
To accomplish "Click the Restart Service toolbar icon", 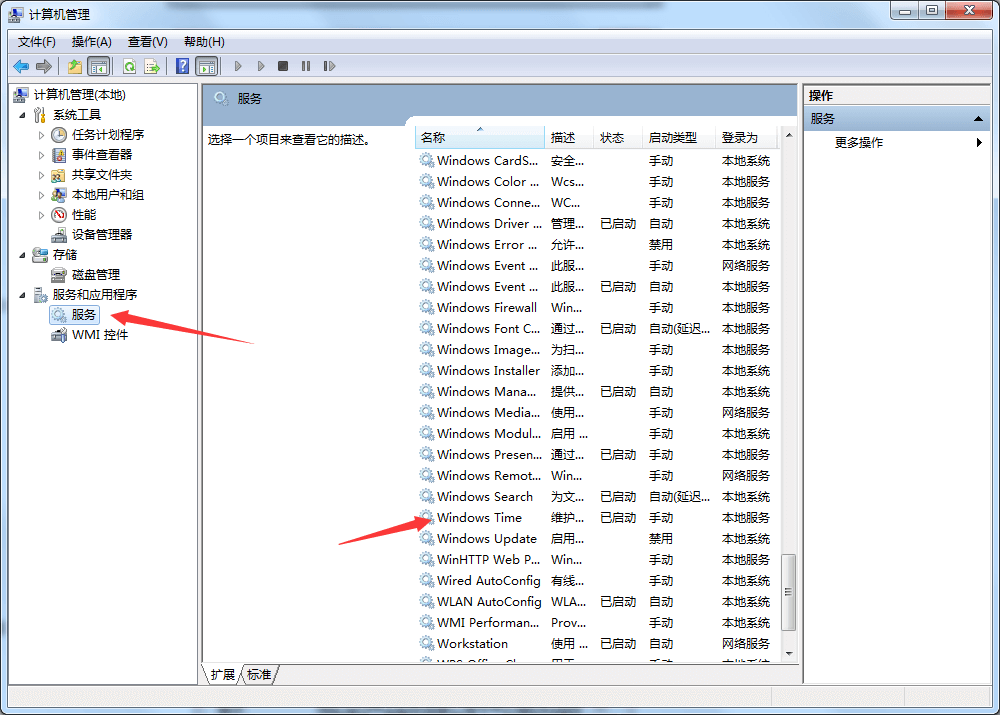I will [x=329, y=66].
